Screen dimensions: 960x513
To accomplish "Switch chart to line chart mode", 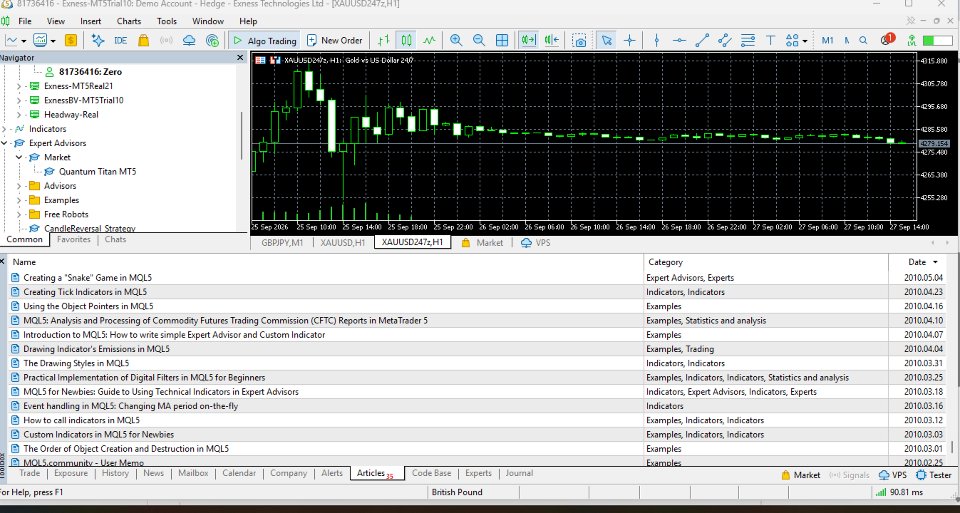I will click(x=429, y=40).
